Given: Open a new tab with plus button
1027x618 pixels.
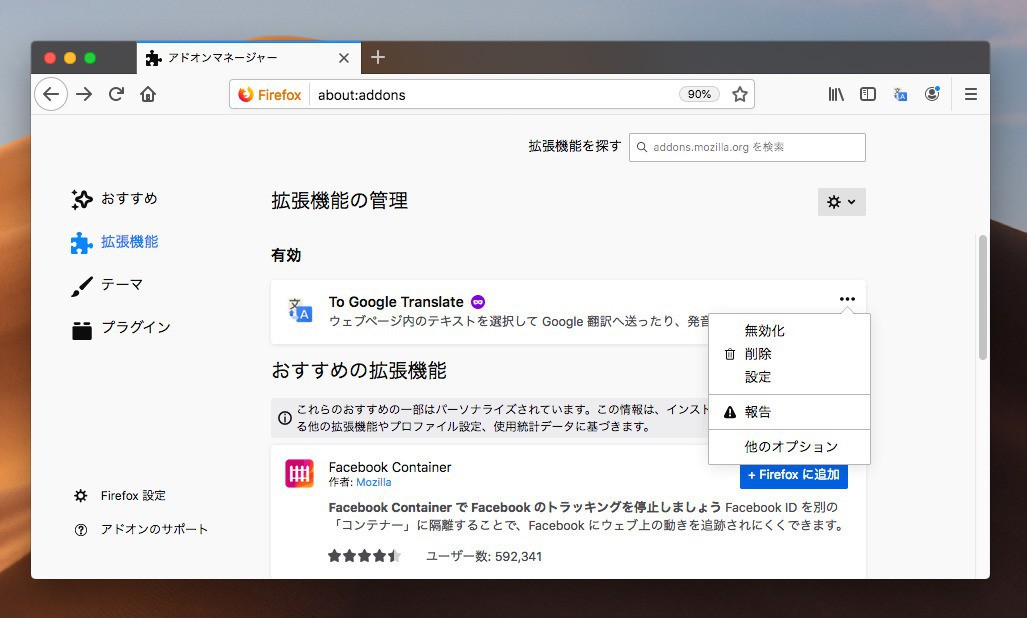Looking at the screenshot, I should click(378, 58).
